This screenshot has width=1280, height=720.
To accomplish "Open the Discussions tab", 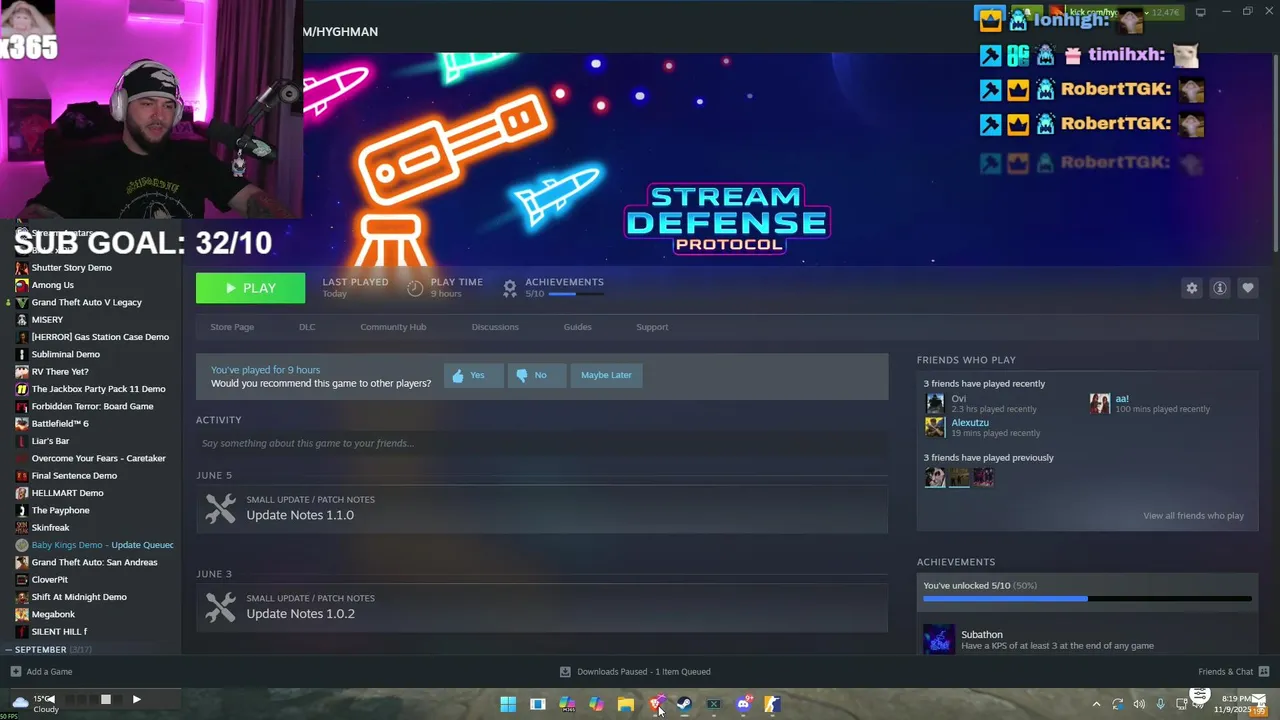I will coord(495,327).
